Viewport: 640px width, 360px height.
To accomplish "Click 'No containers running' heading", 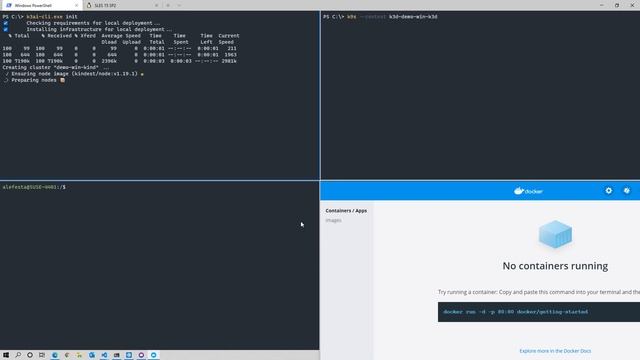I will tap(555, 266).
